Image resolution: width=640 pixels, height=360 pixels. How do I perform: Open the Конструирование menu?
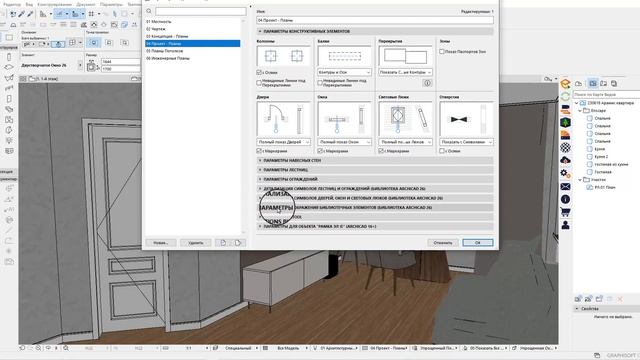pos(54,4)
